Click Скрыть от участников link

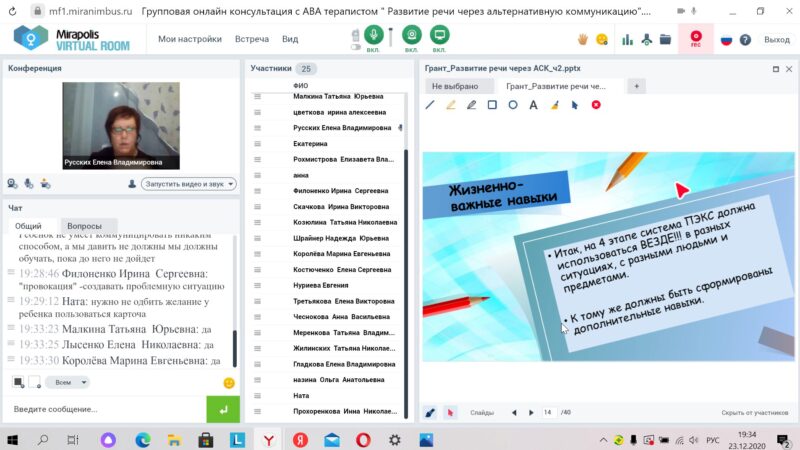coord(755,412)
